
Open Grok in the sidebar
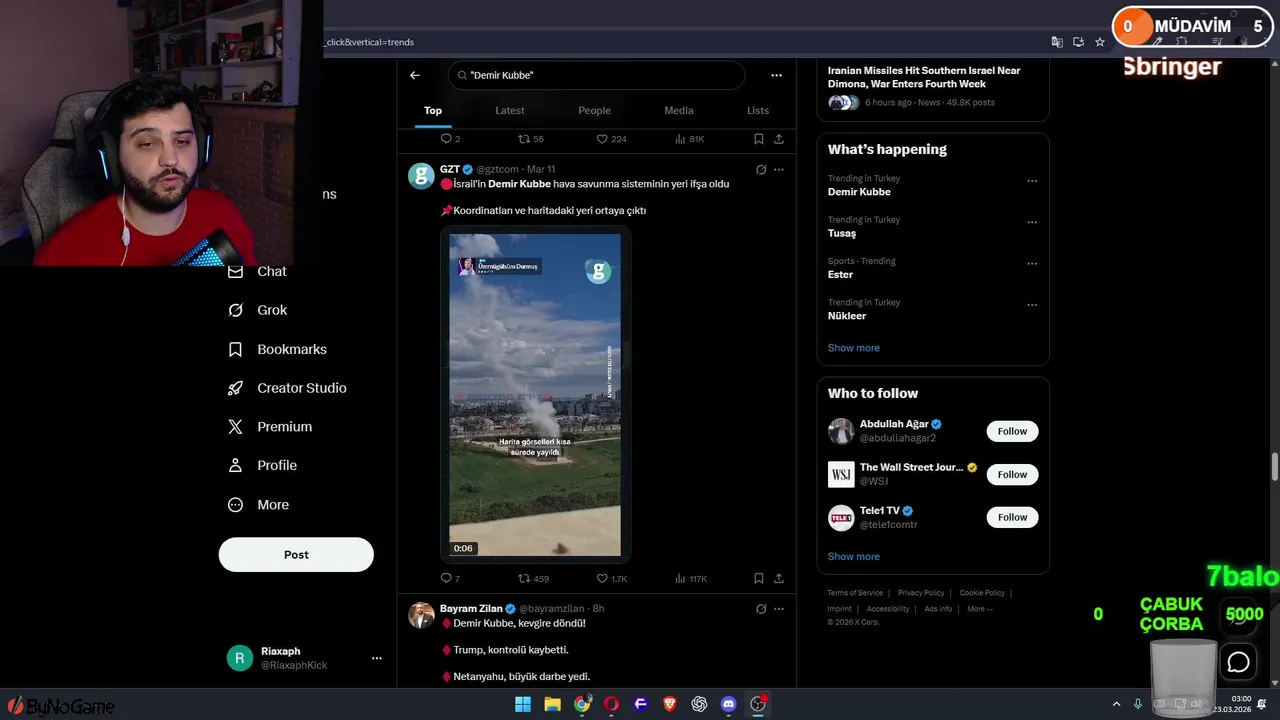click(x=258, y=310)
